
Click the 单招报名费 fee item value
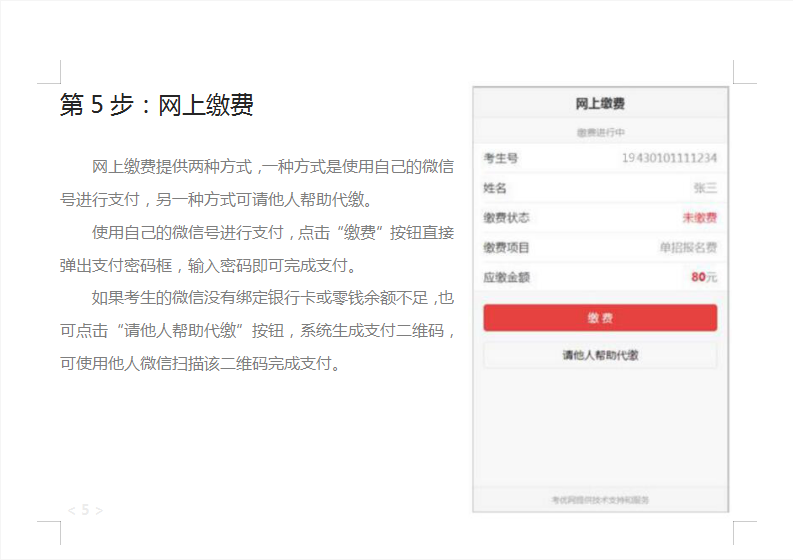coord(687,247)
